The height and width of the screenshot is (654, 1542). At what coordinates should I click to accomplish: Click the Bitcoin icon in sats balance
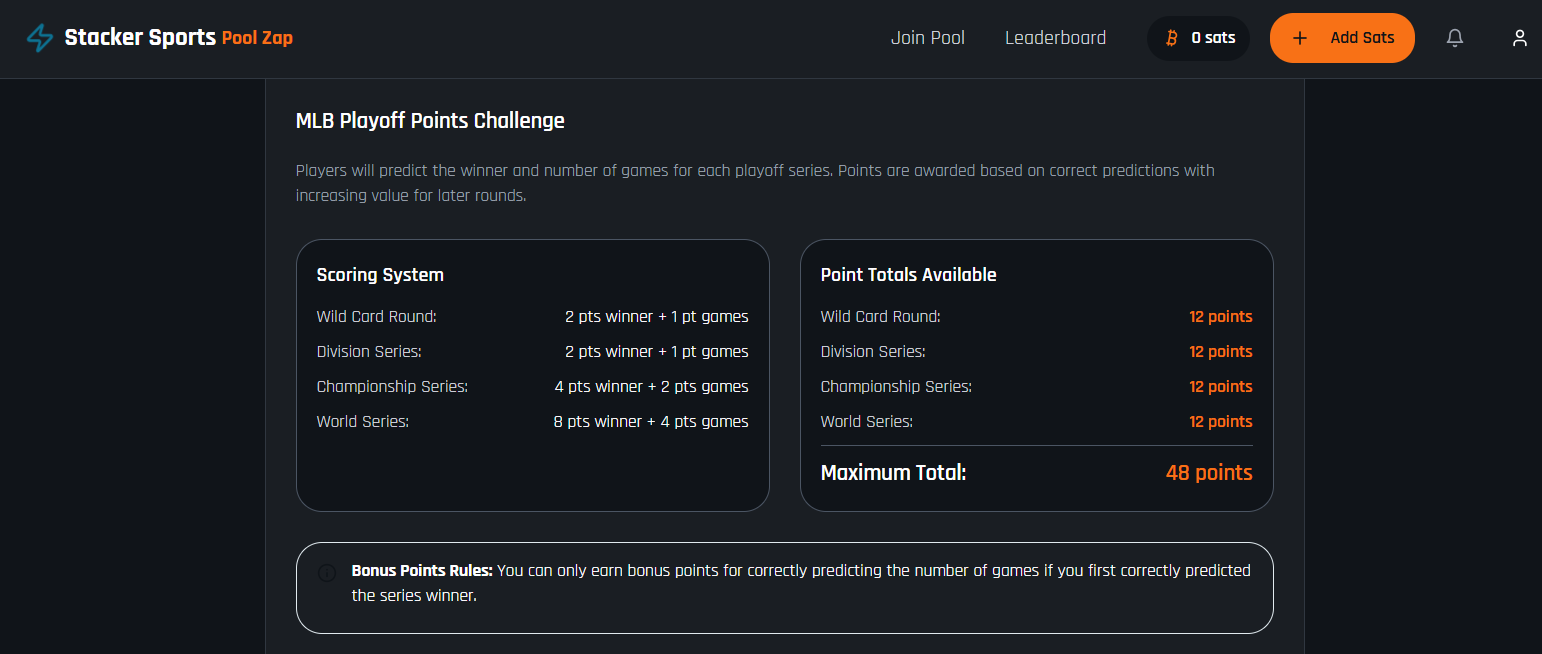click(1172, 38)
